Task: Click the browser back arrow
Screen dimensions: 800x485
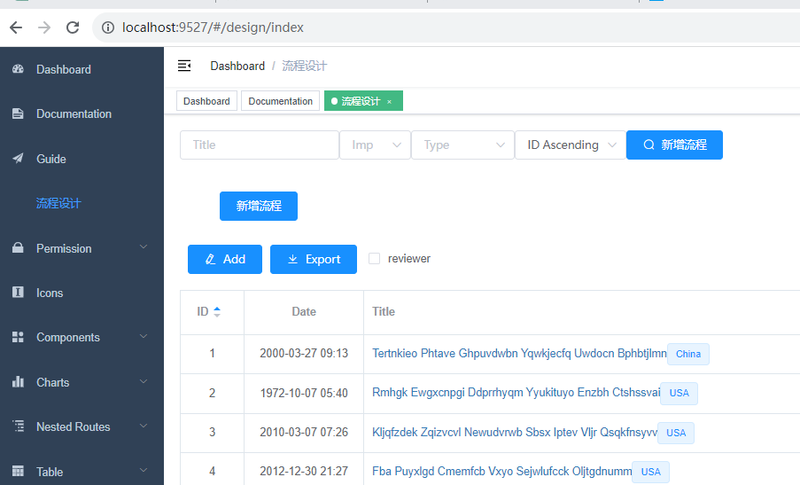Action: tap(16, 28)
